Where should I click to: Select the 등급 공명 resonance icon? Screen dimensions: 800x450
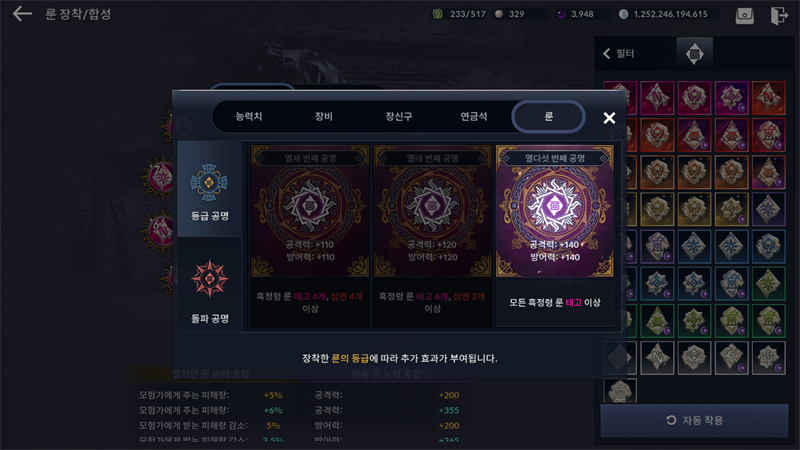coord(209,182)
